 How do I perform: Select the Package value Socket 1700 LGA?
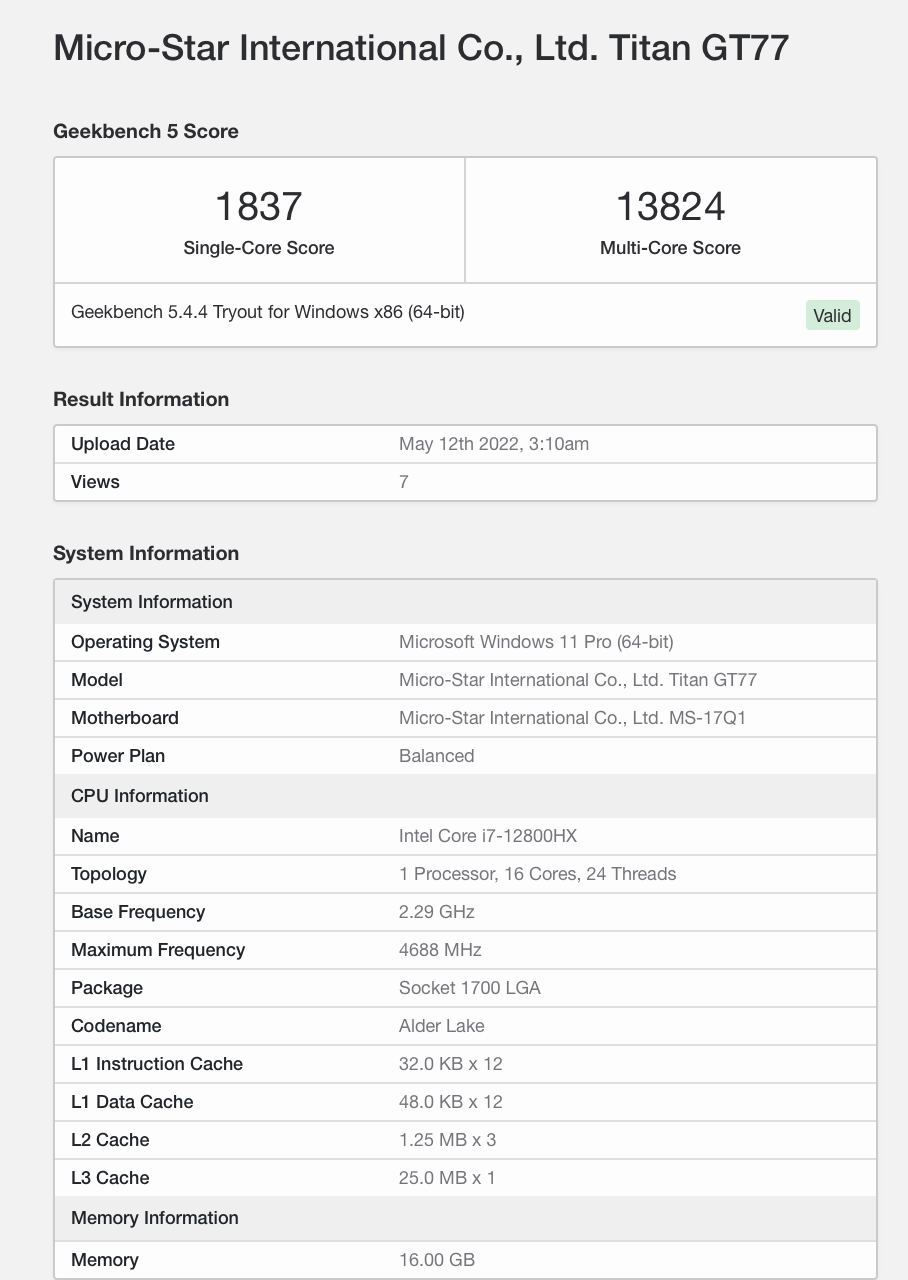(470, 988)
